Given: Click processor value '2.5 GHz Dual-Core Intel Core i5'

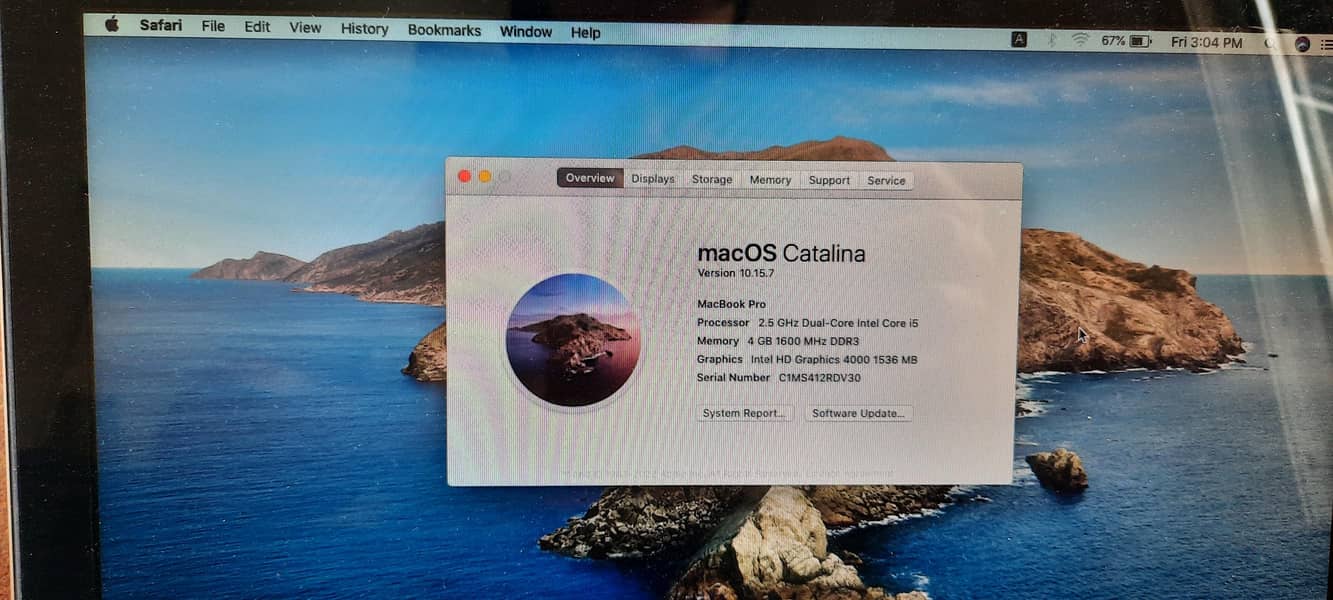Looking at the screenshot, I should [838, 323].
